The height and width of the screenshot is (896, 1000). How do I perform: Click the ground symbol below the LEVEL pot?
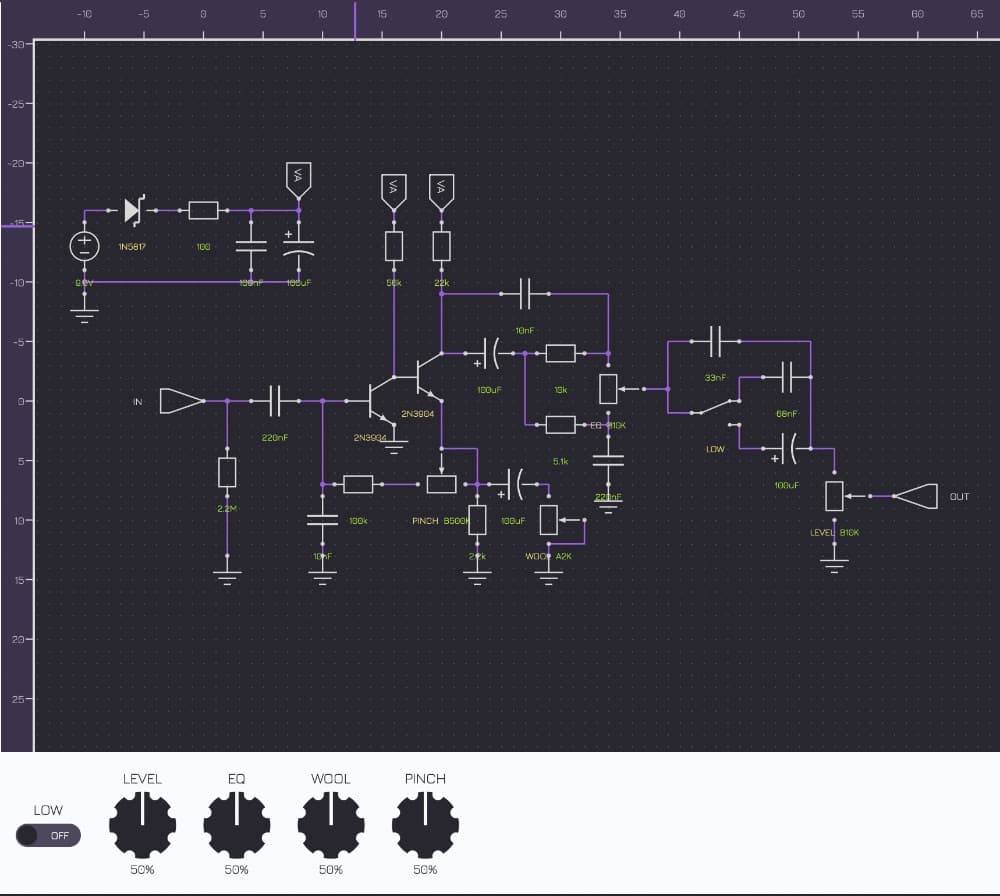click(x=834, y=566)
